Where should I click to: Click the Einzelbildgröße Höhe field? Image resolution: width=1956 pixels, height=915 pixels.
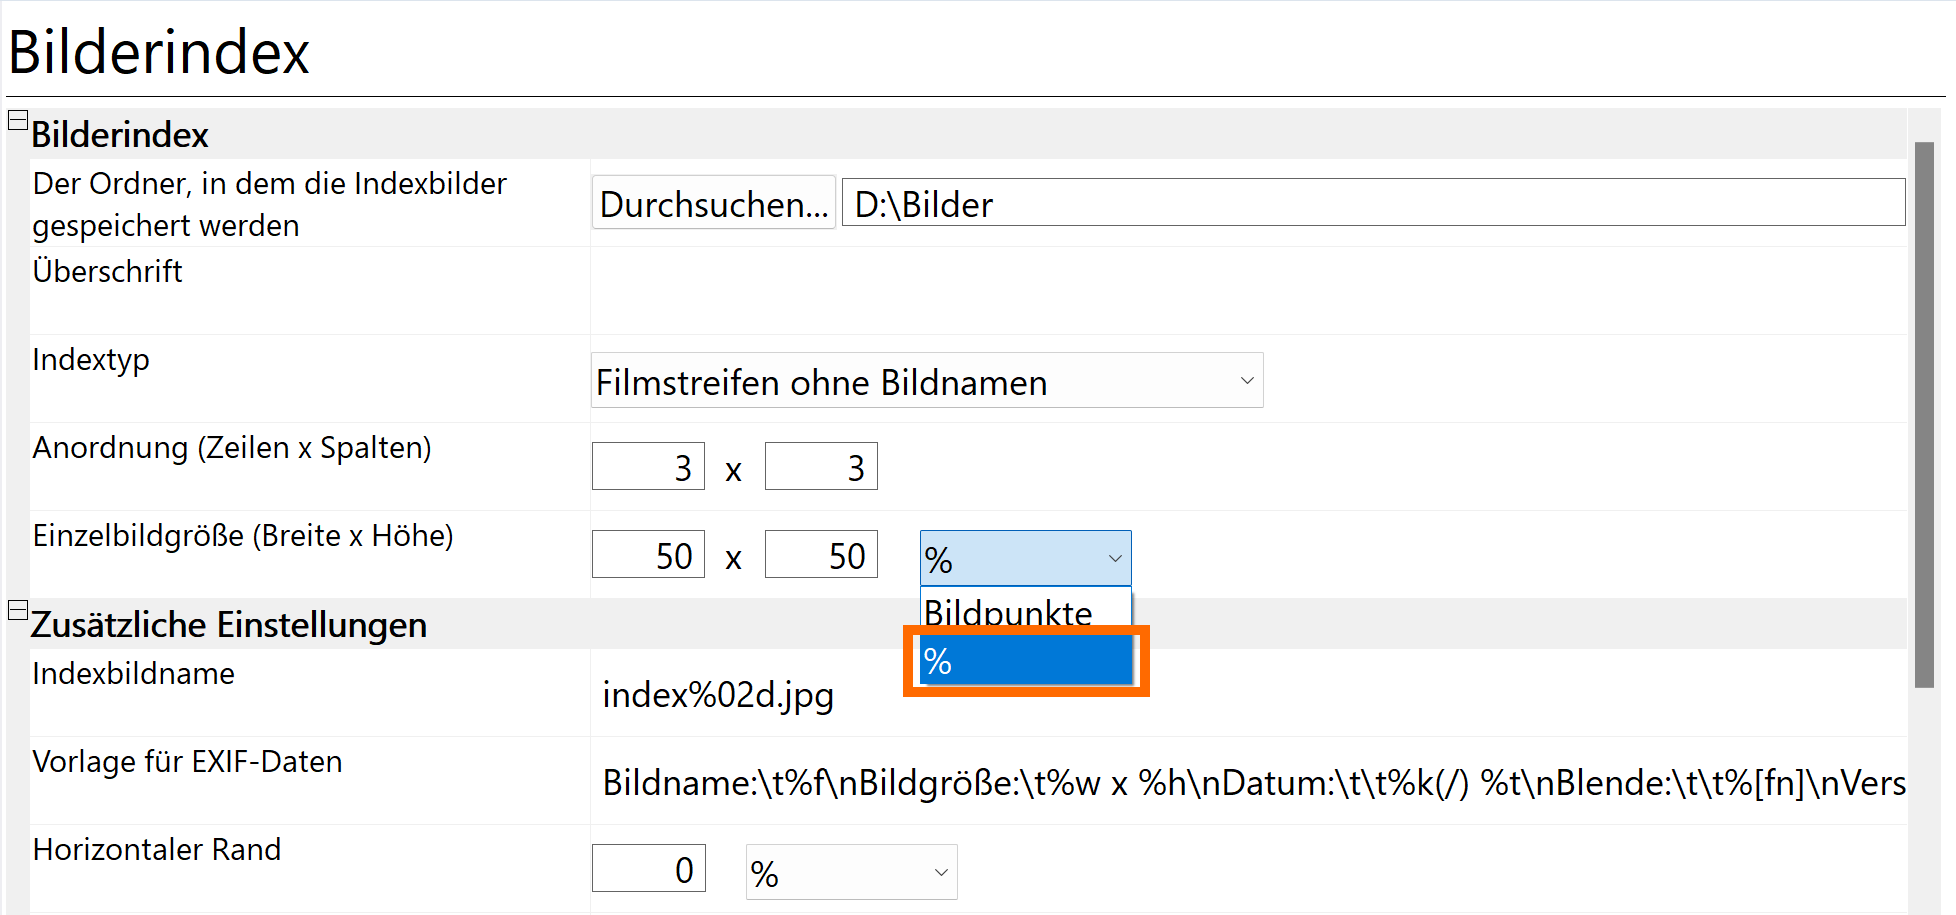click(x=821, y=555)
